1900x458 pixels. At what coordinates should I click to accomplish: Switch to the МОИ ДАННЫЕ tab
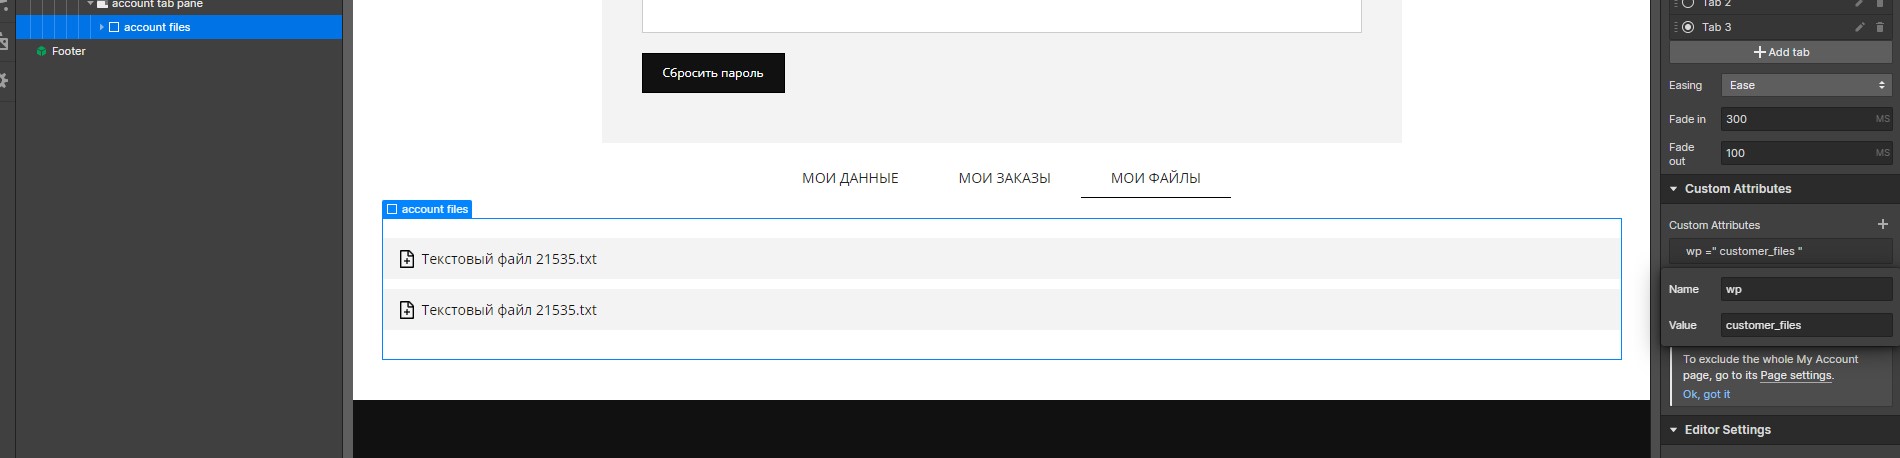[850, 178]
